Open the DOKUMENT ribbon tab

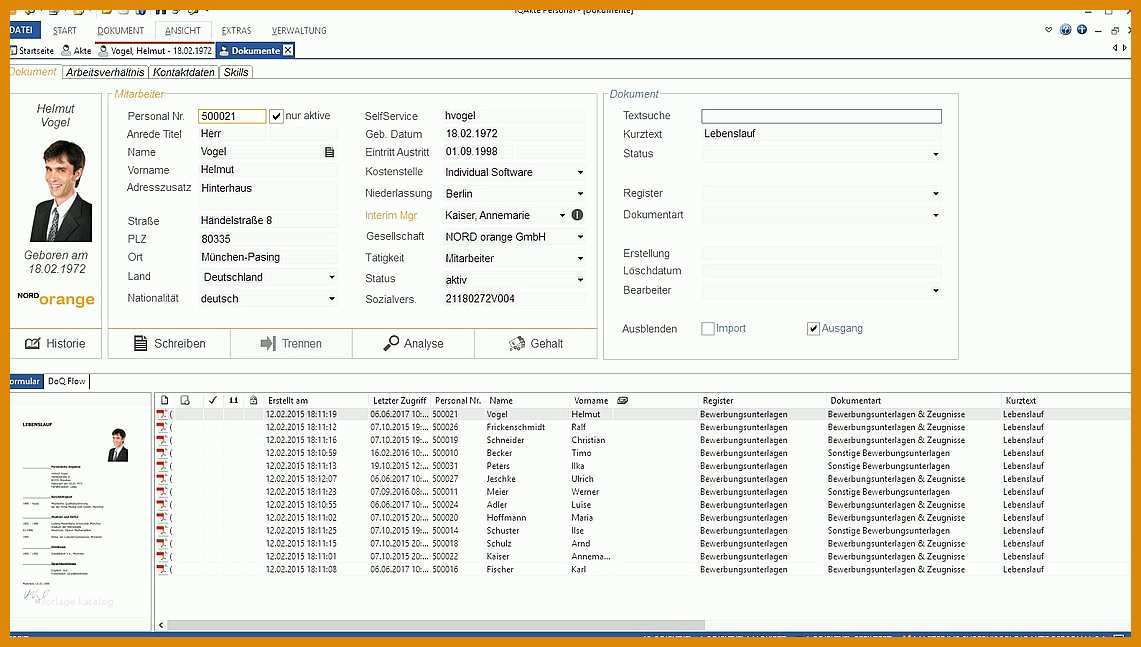[x=121, y=31]
